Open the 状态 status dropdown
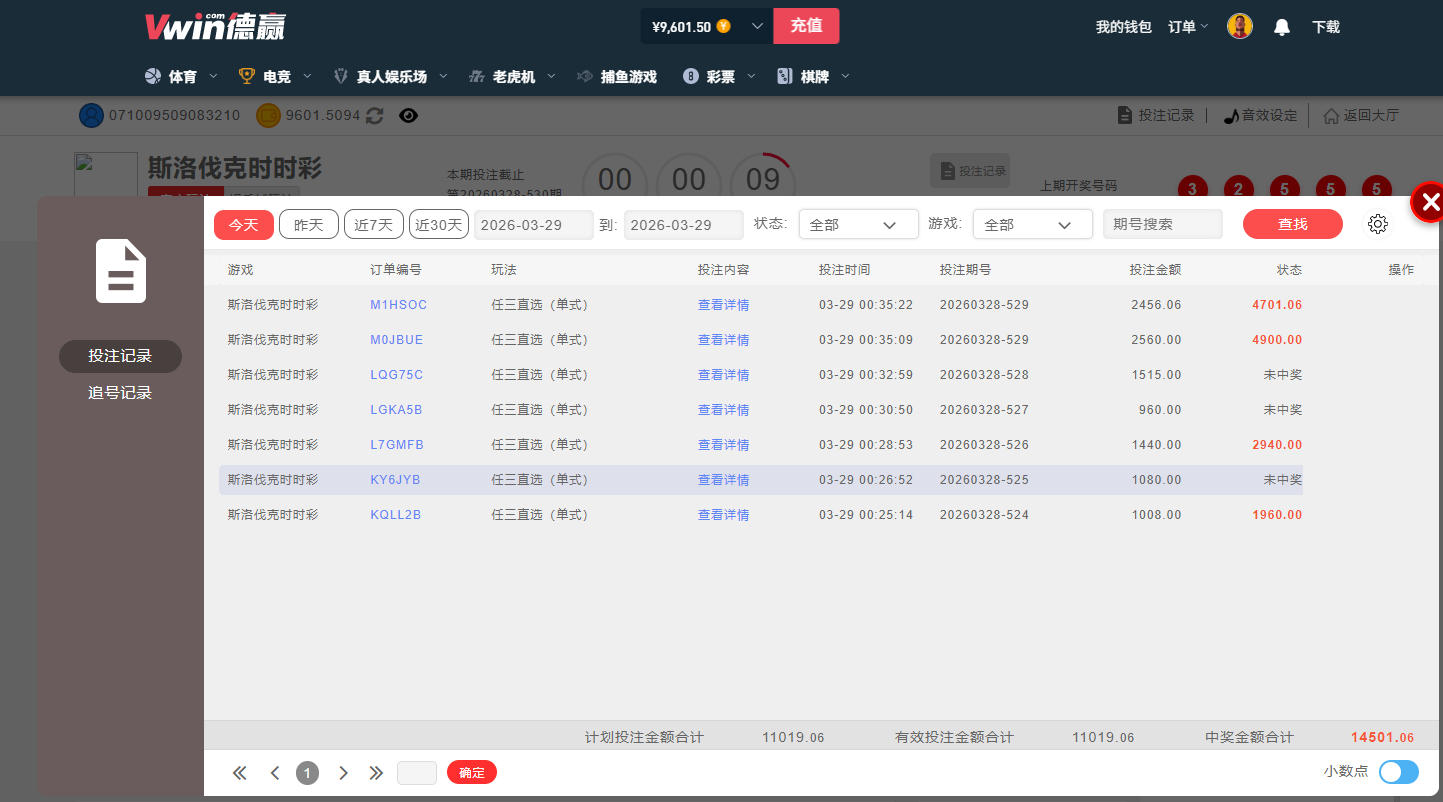1443x802 pixels. point(858,225)
